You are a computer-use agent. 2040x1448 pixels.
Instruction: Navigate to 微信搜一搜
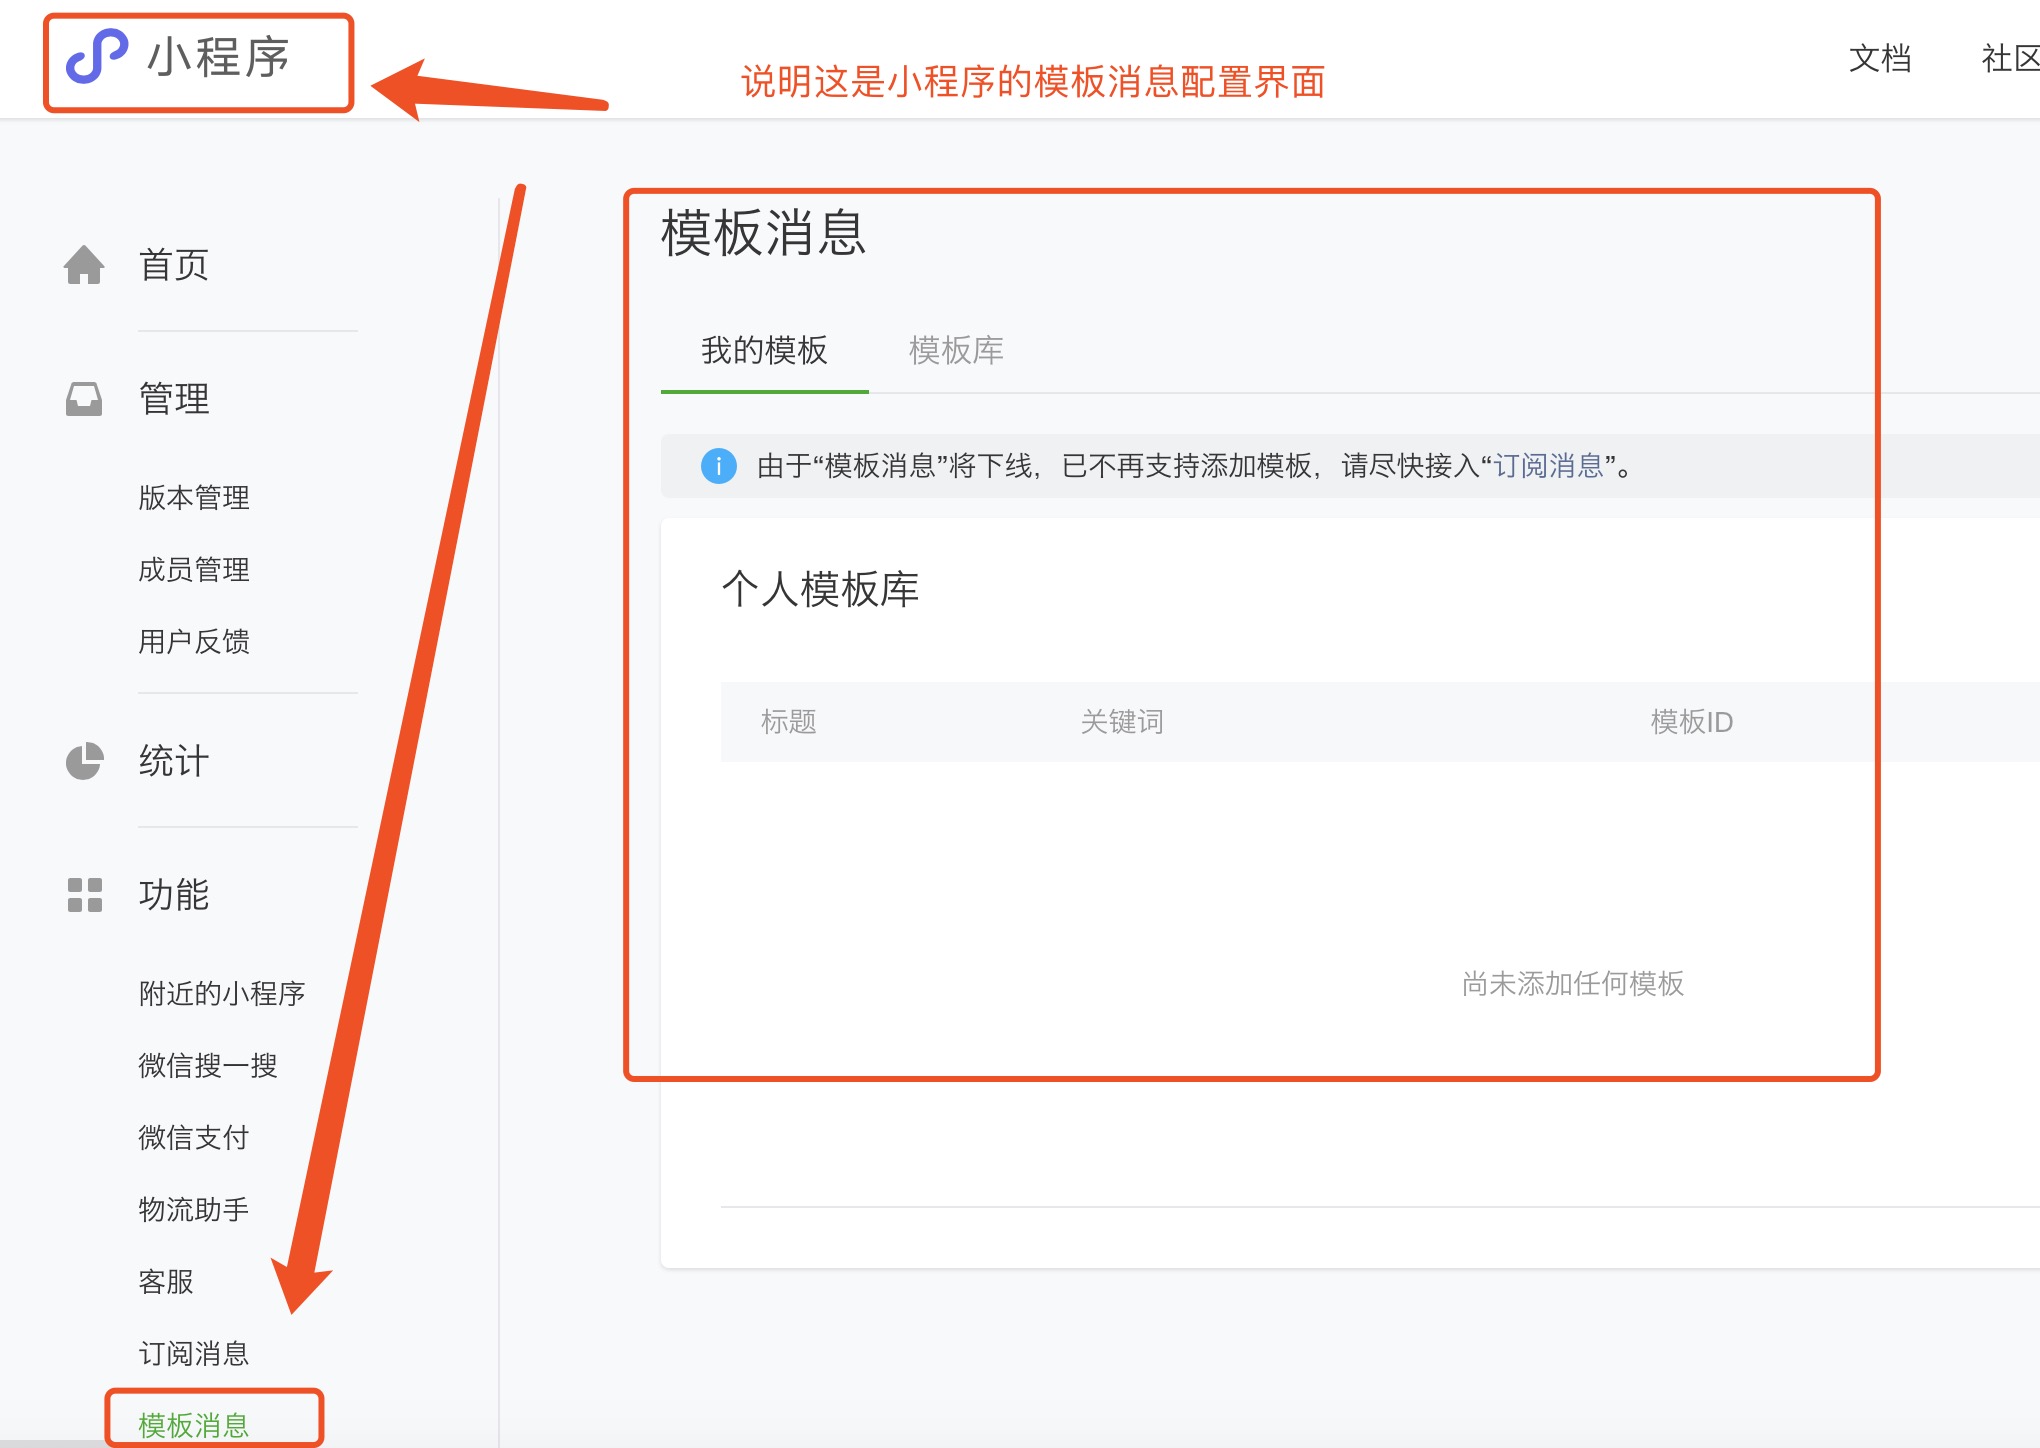pos(207,1065)
